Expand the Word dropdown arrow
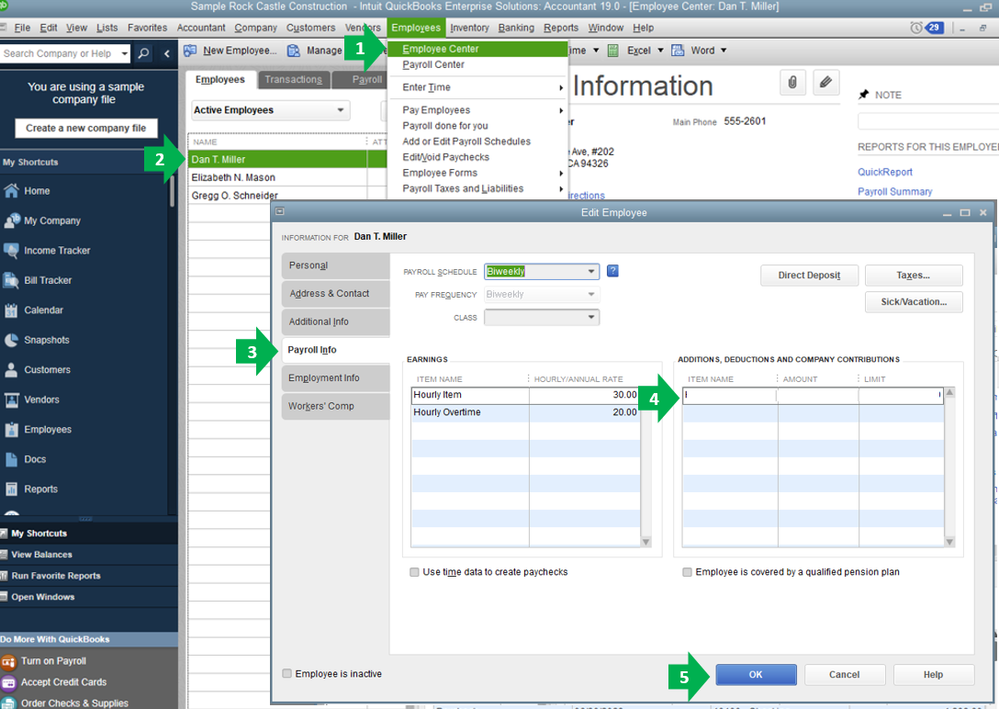 [724, 50]
